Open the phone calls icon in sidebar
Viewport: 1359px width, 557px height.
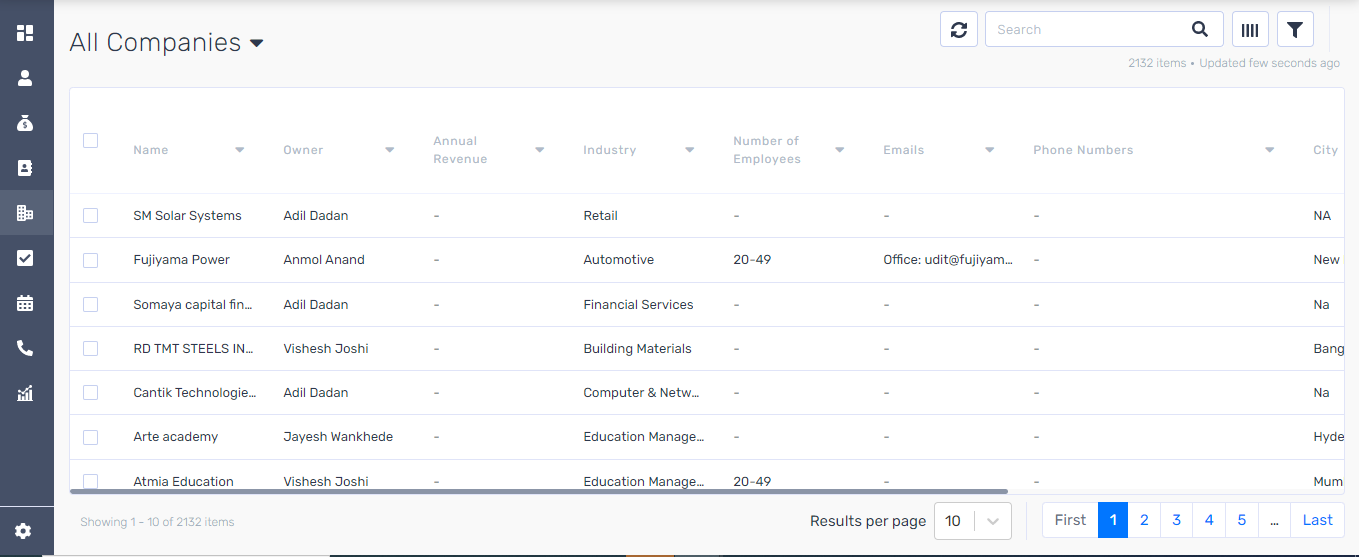point(25,348)
